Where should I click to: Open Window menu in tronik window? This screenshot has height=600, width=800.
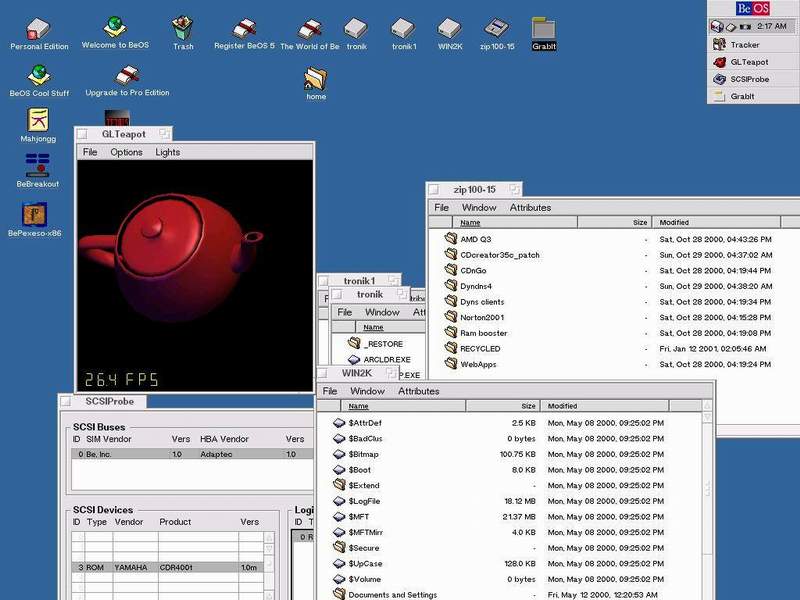click(382, 312)
